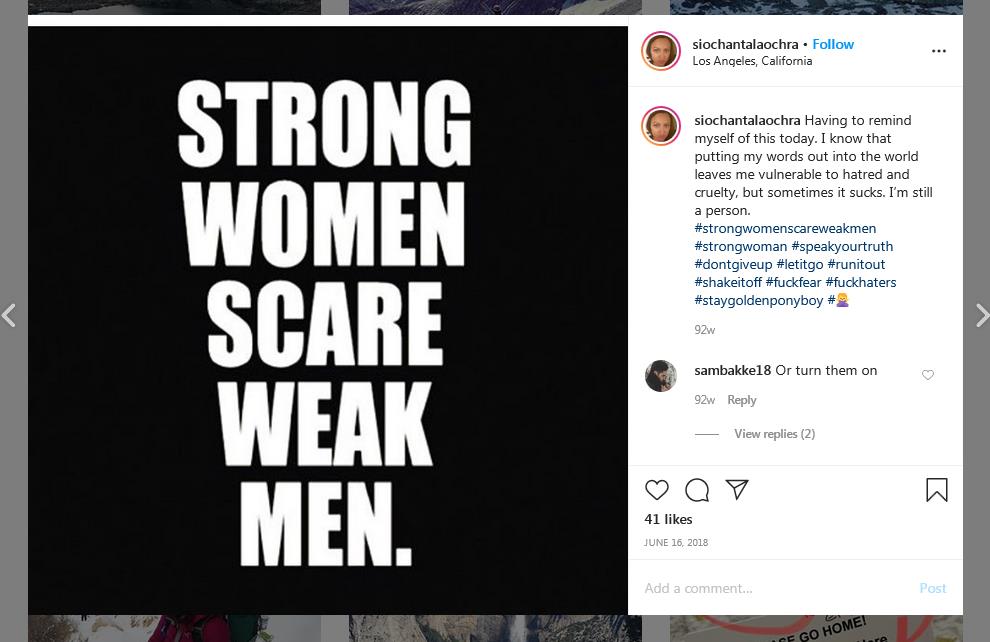Open the #fuckhaters hashtag
This screenshot has height=642, width=990.
(x=861, y=283)
